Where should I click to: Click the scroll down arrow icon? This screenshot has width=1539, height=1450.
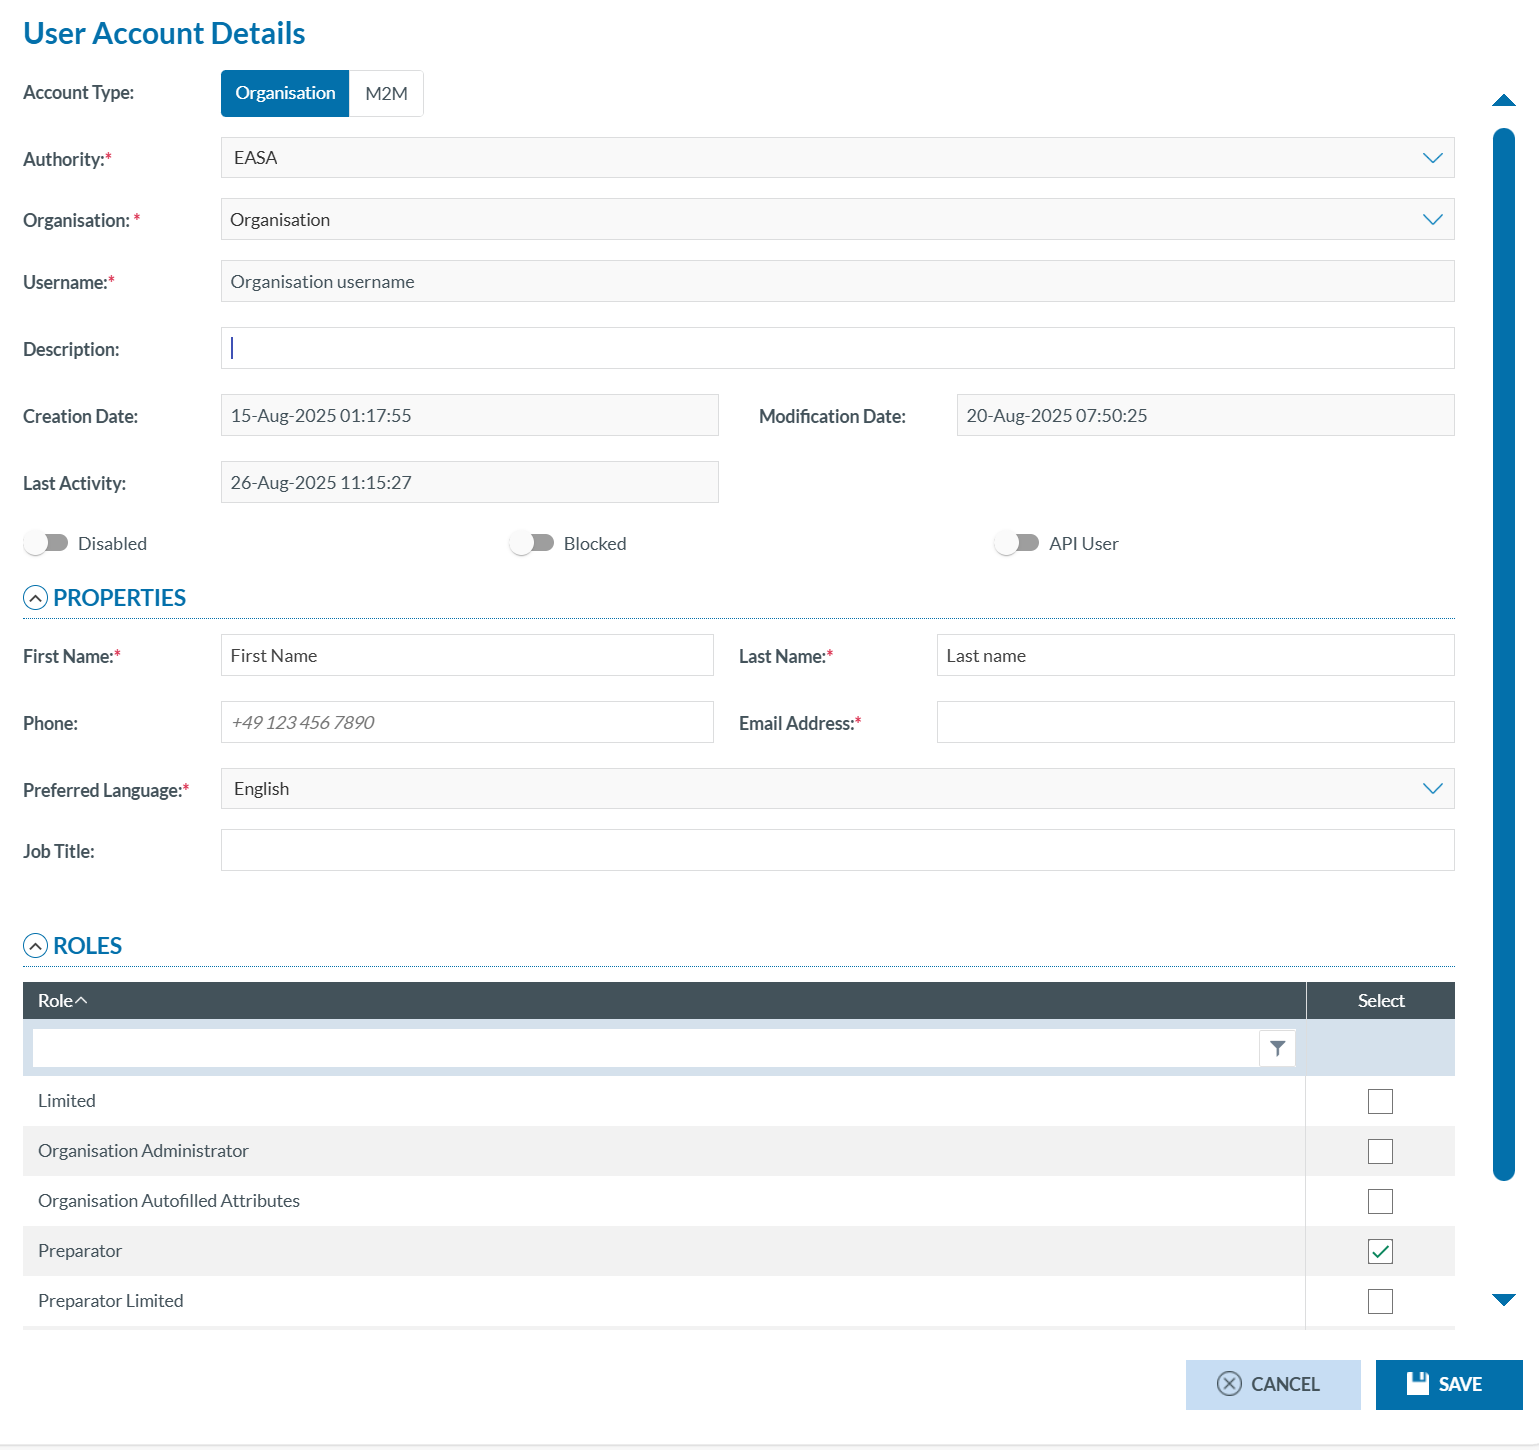coord(1503,1300)
